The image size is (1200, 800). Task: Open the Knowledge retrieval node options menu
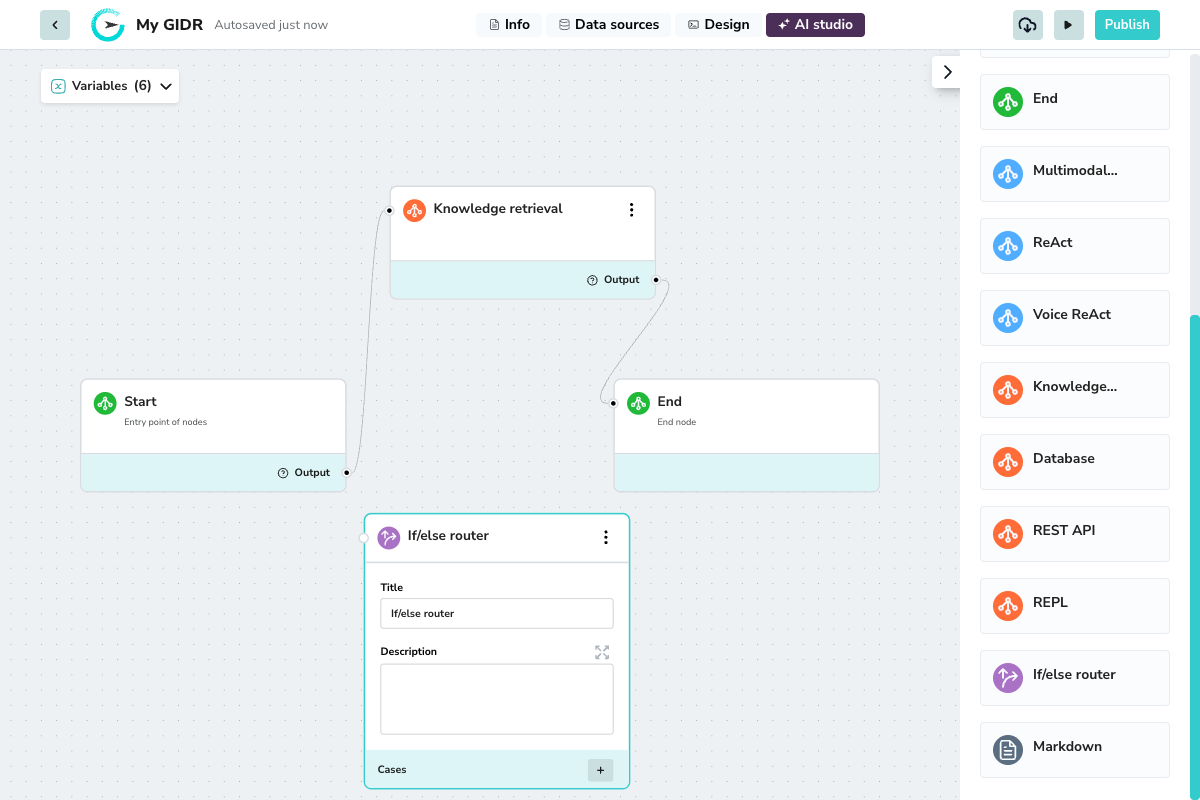[631, 210]
